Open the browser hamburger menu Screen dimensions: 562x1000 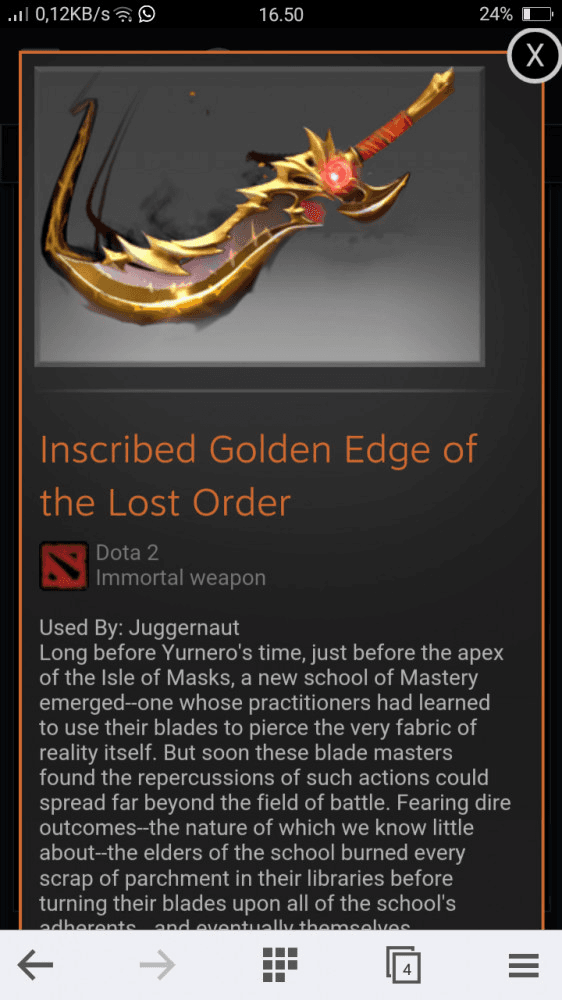click(524, 966)
